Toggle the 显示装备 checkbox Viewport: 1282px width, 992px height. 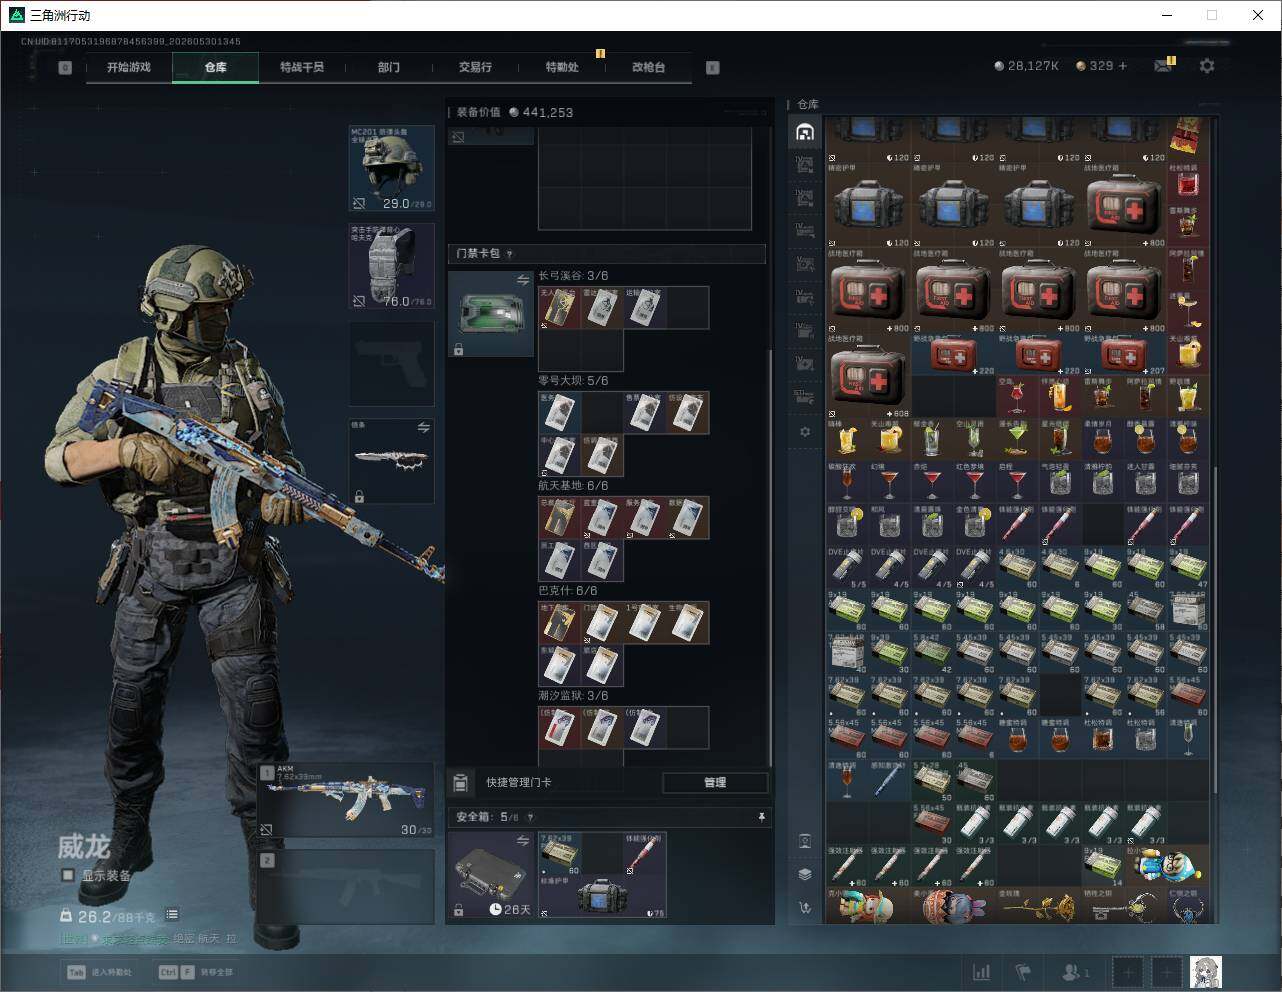(x=68, y=875)
